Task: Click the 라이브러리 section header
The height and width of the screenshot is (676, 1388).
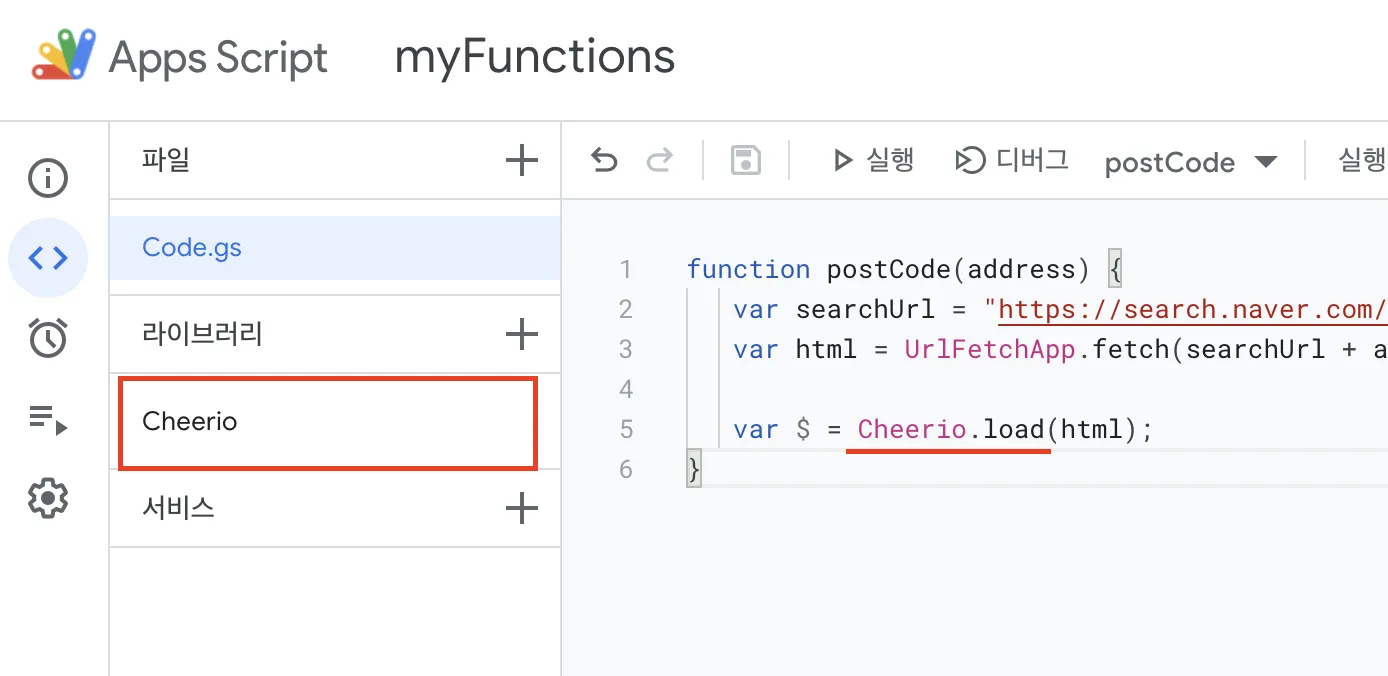Action: click(x=203, y=334)
